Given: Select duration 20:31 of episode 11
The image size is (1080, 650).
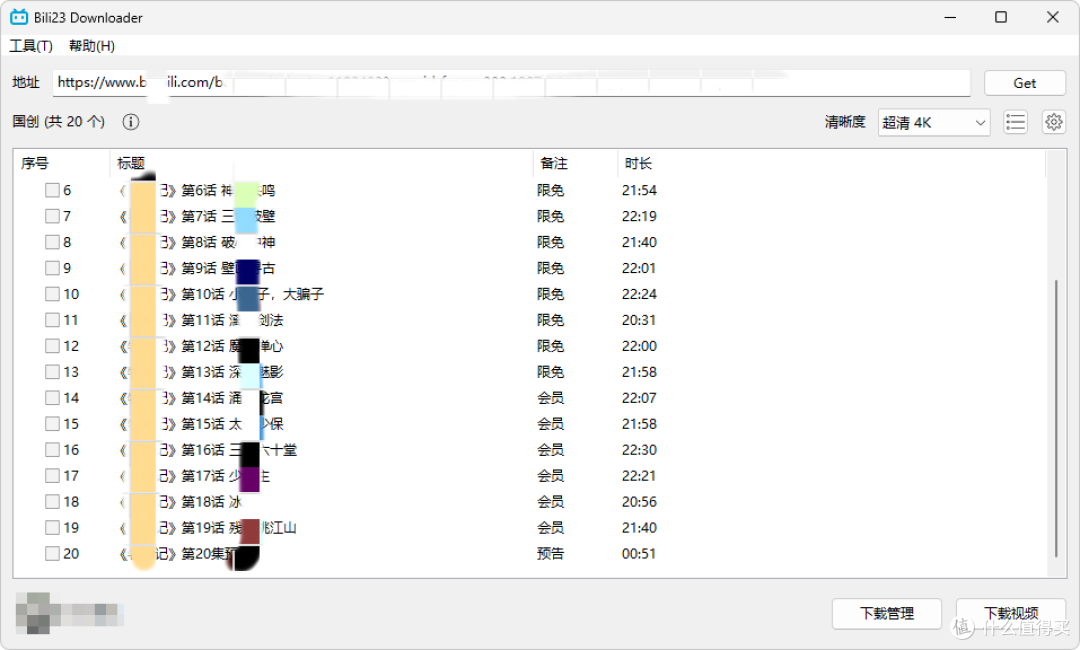Looking at the screenshot, I should (x=639, y=320).
